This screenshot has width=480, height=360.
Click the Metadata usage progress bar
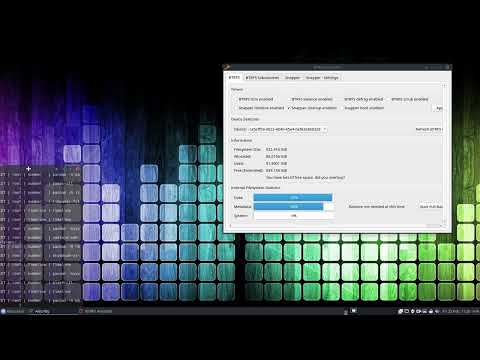click(x=293, y=207)
